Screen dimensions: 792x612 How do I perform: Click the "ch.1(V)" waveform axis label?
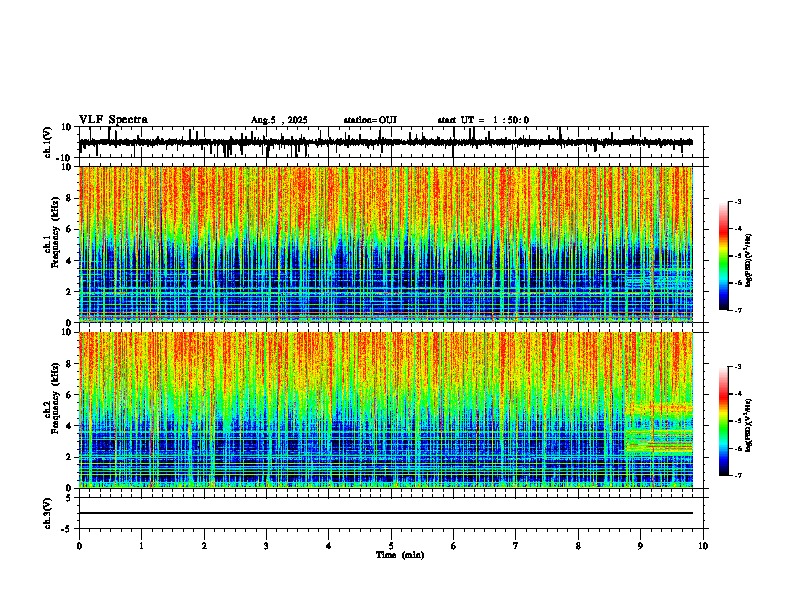pyautogui.click(x=48, y=142)
